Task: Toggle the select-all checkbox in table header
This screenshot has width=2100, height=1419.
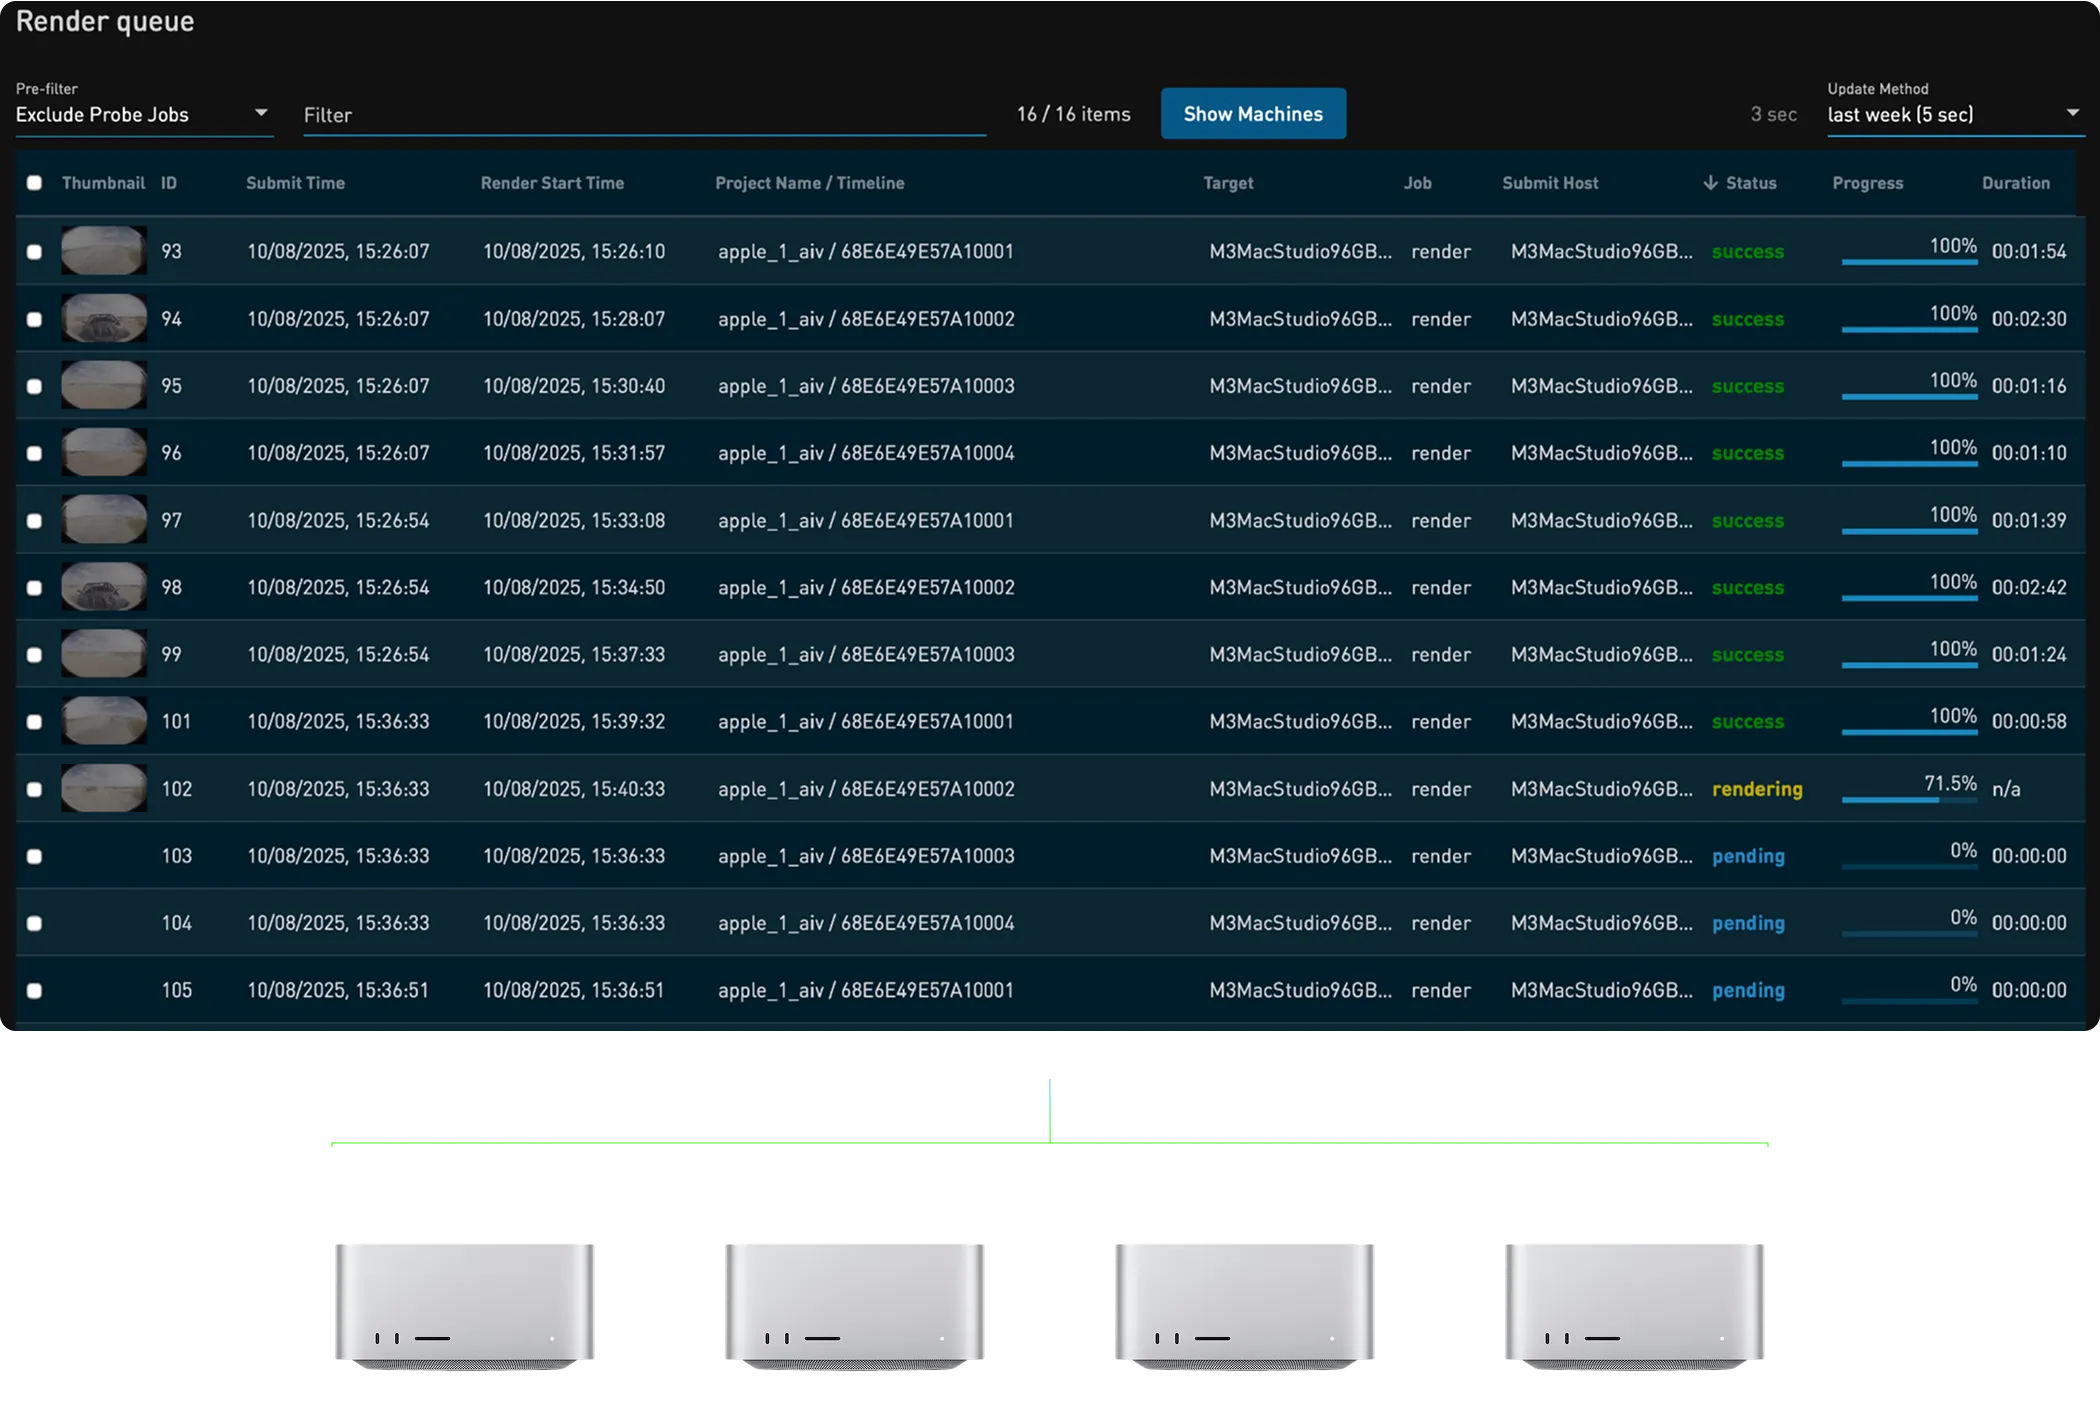Action: coord(35,183)
